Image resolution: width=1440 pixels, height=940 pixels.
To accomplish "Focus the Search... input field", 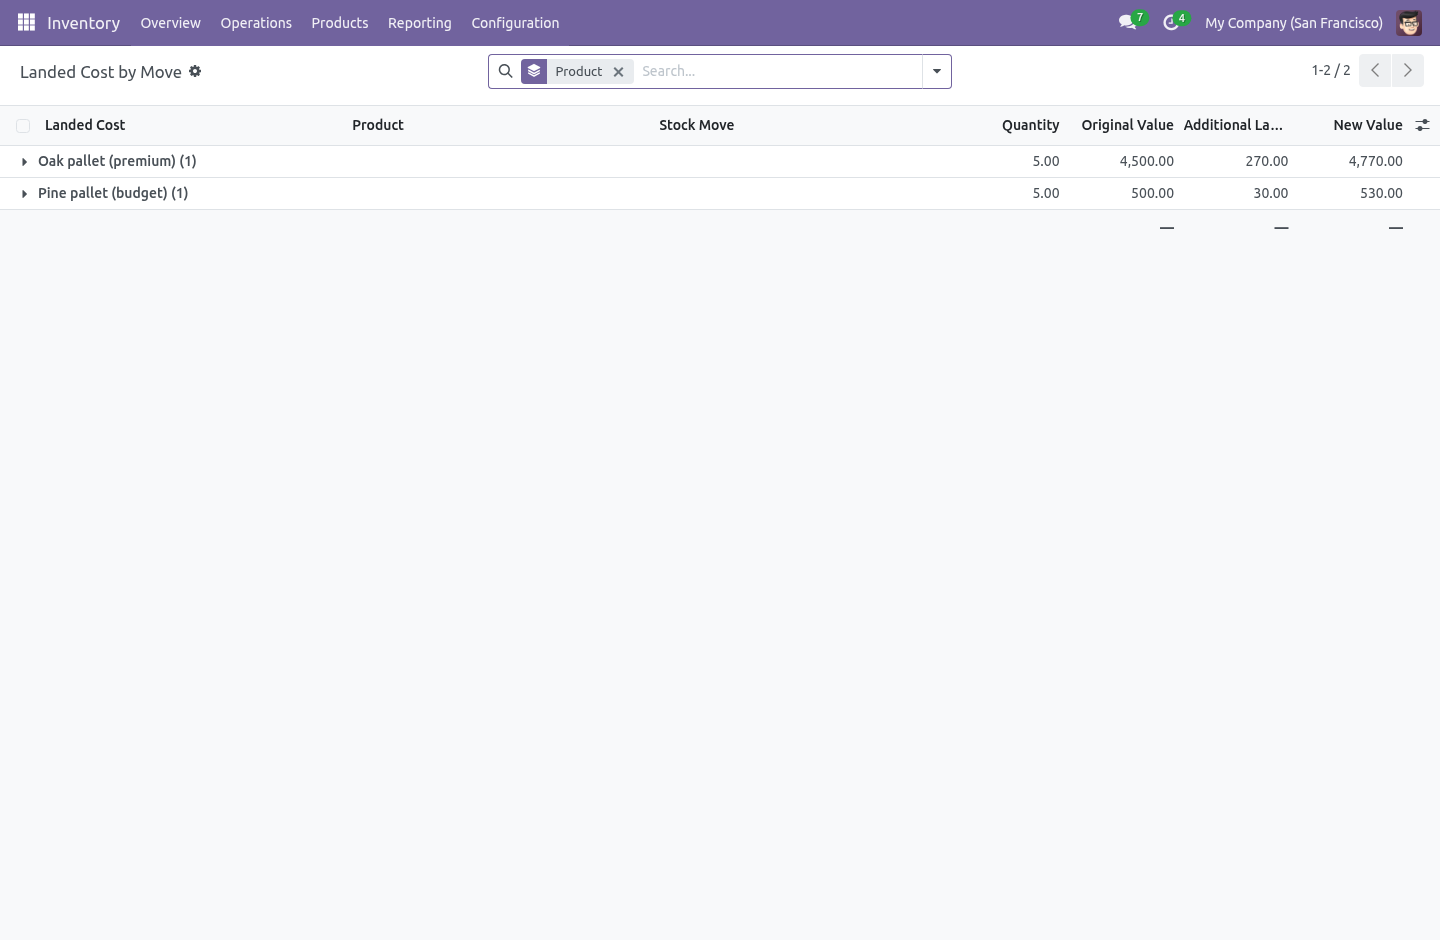I will [x=777, y=71].
